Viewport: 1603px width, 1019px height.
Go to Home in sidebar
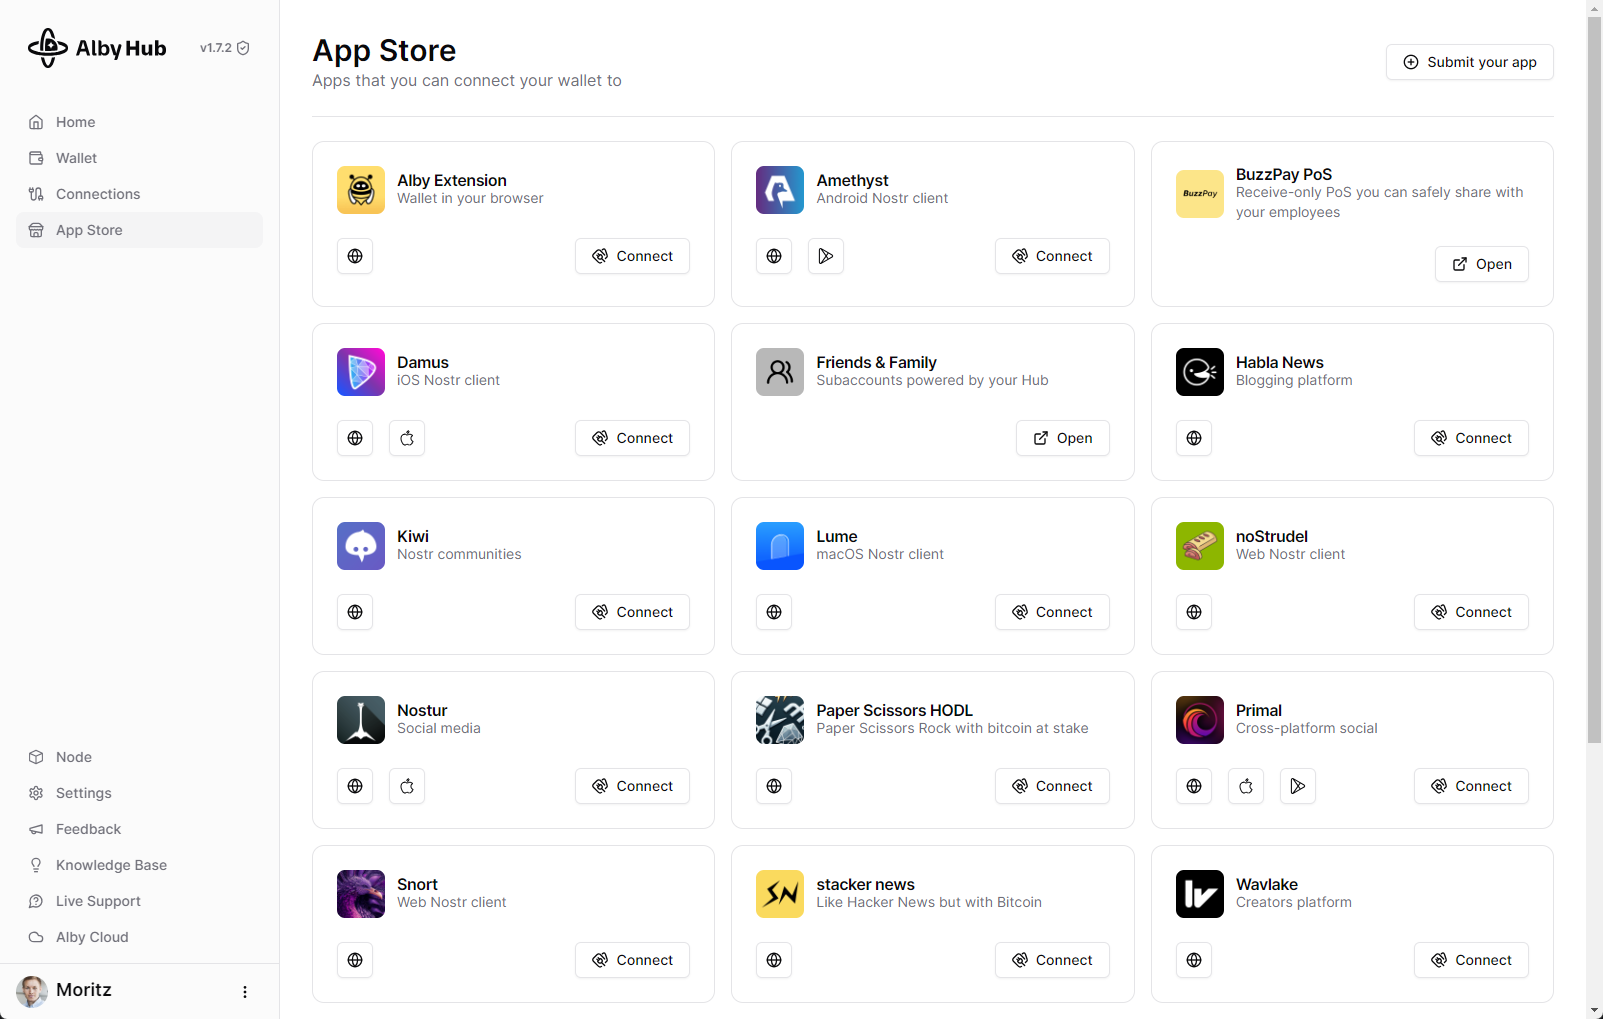[139, 122]
